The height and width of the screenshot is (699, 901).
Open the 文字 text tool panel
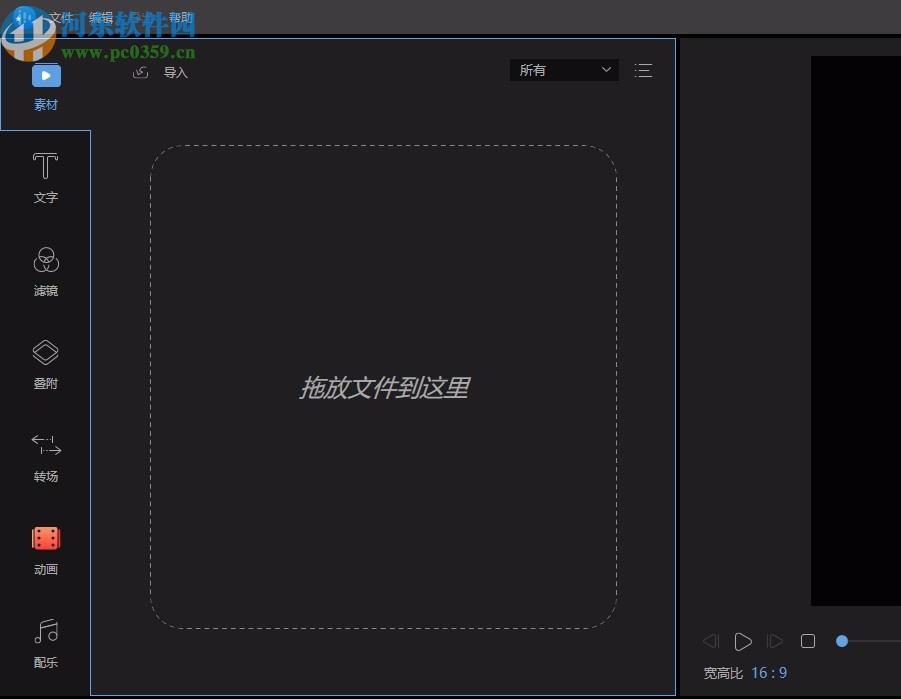46,178
